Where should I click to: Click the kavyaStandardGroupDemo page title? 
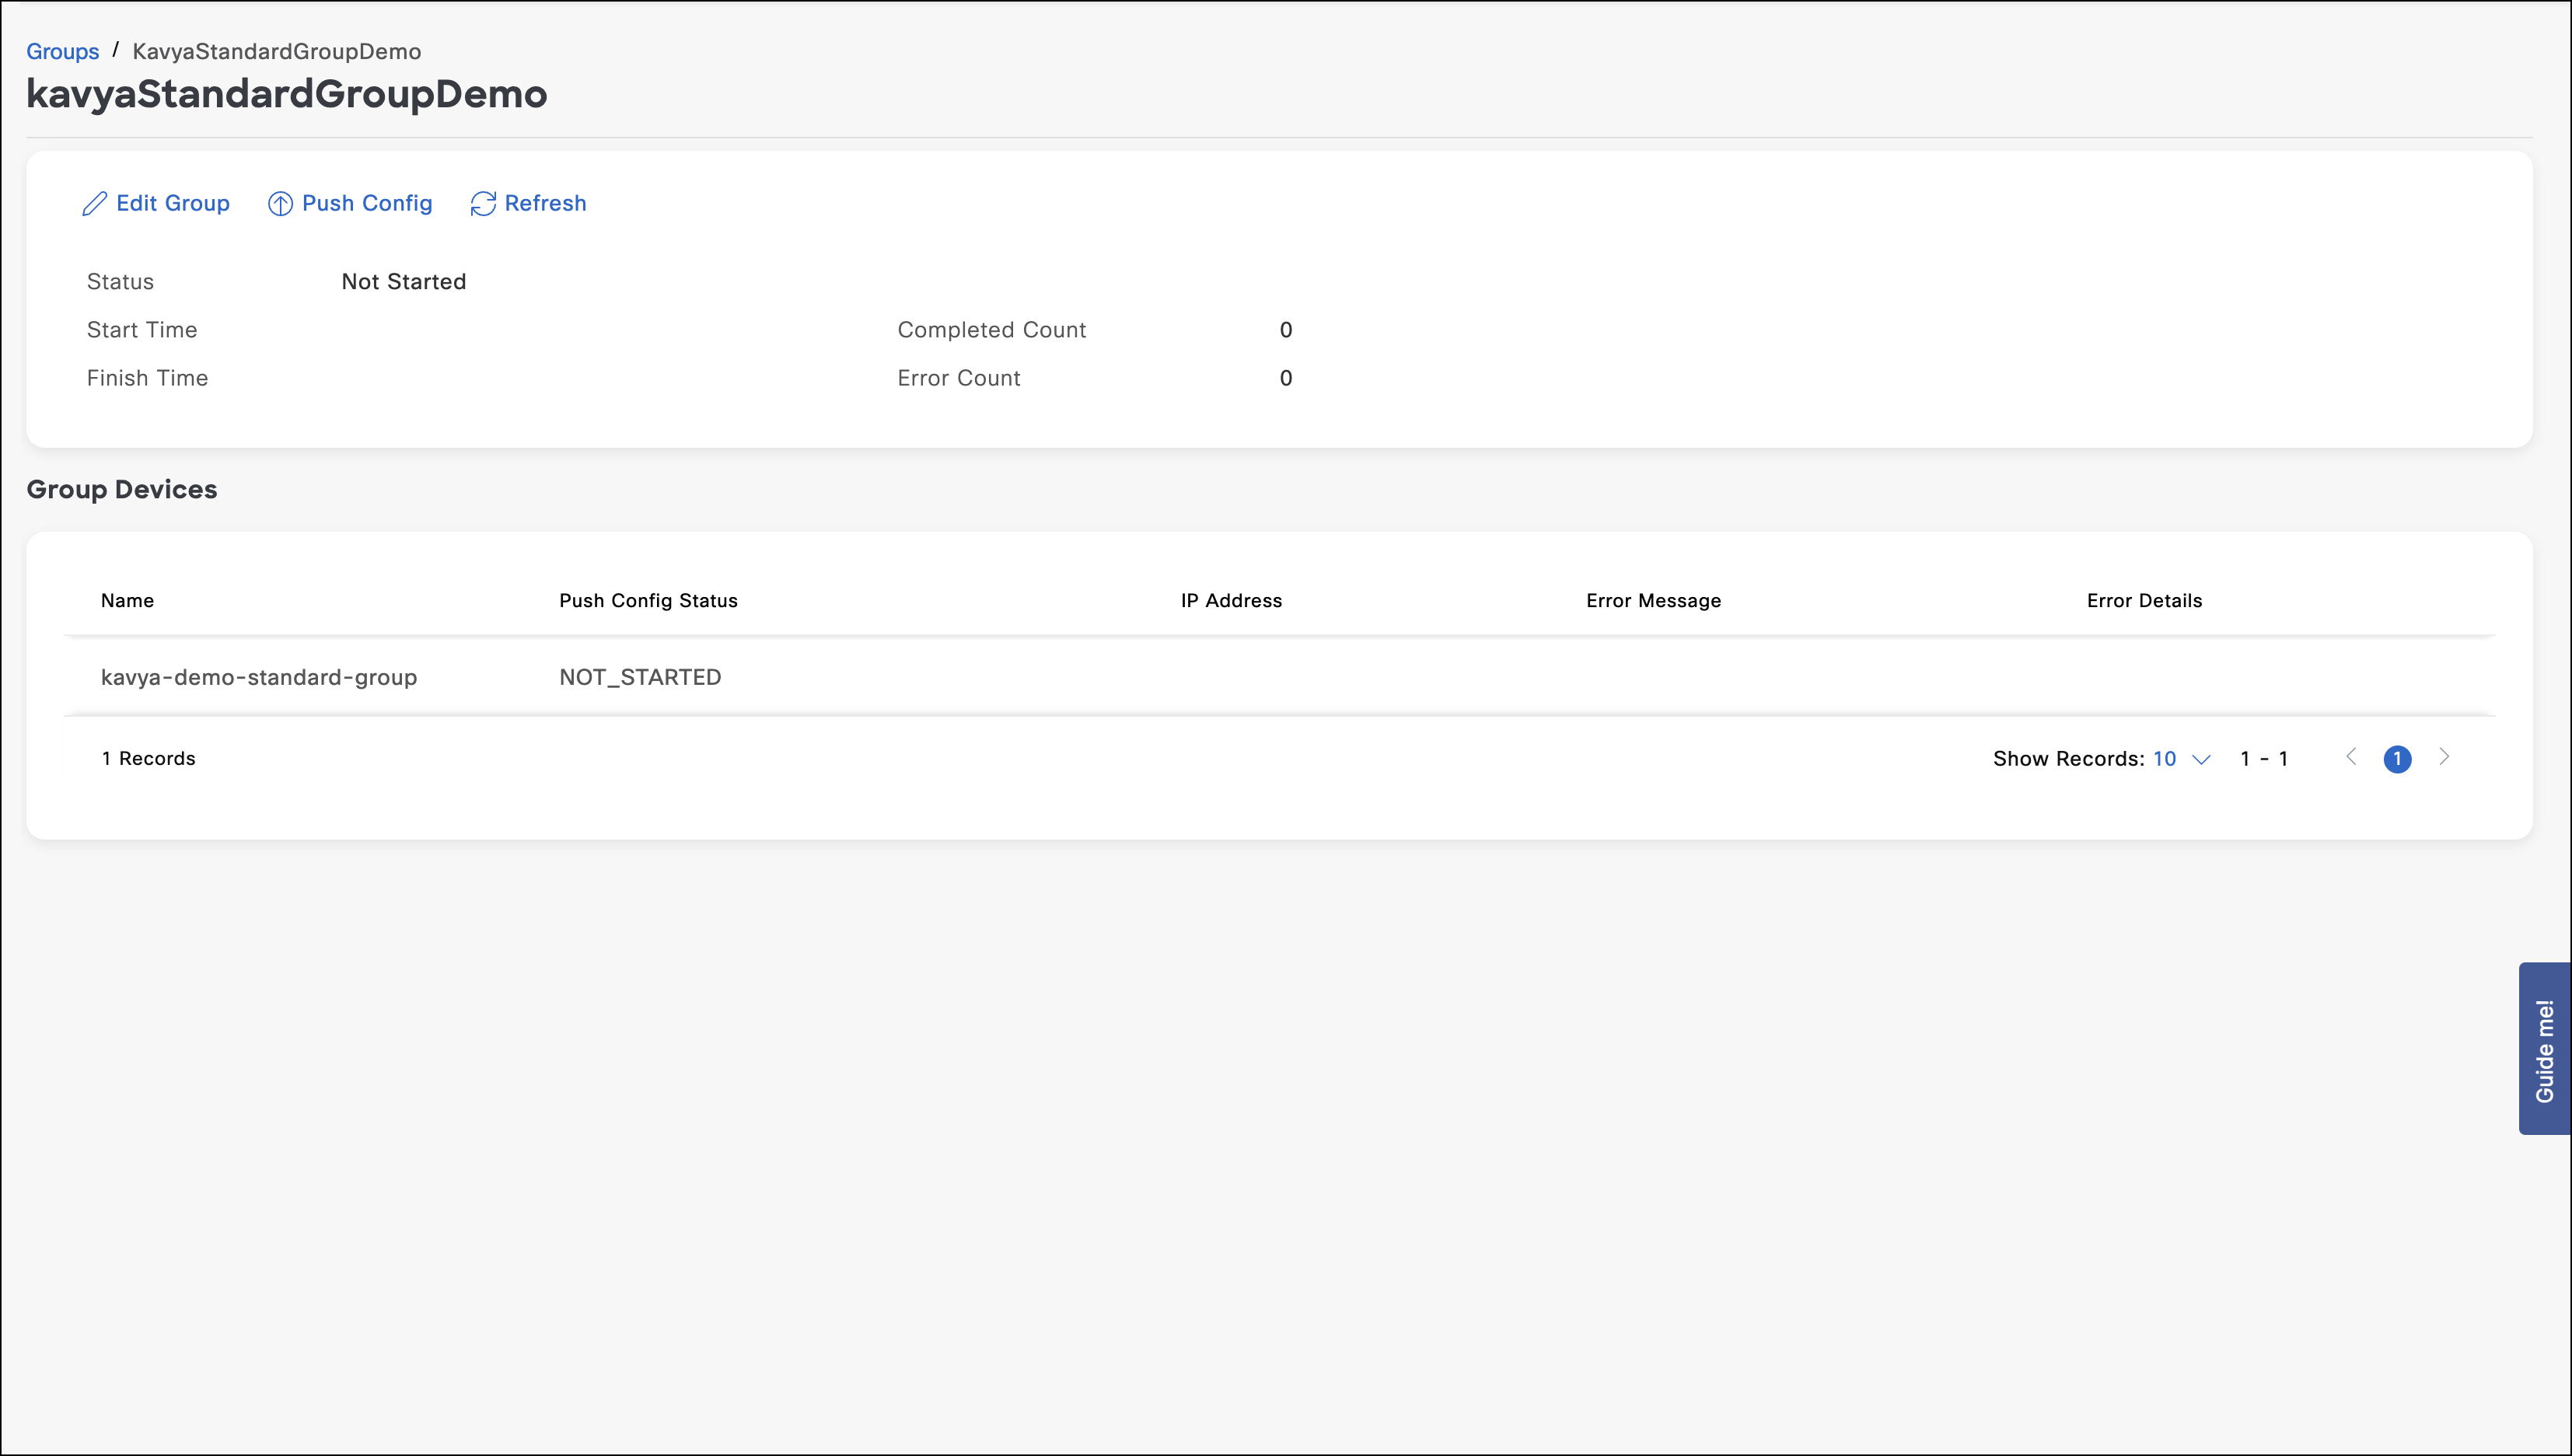(x=287, y=94)
